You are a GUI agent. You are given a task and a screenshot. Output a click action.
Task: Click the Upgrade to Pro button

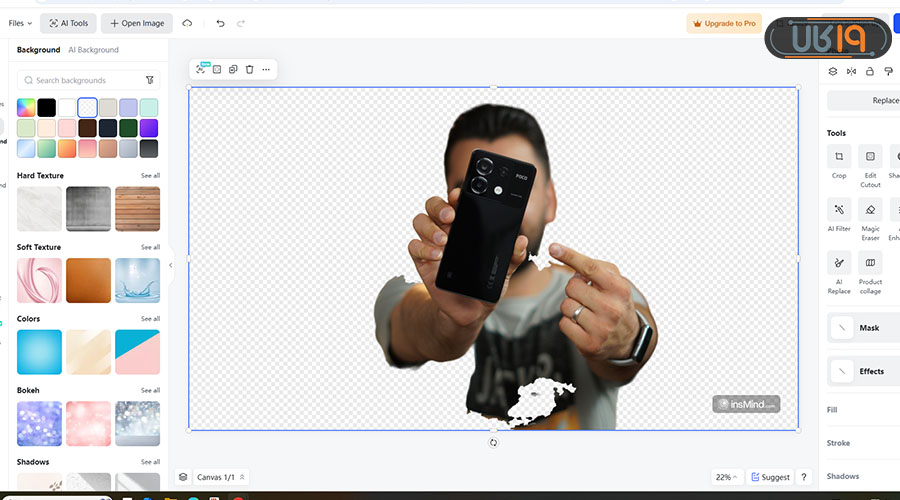click(724, 23)
